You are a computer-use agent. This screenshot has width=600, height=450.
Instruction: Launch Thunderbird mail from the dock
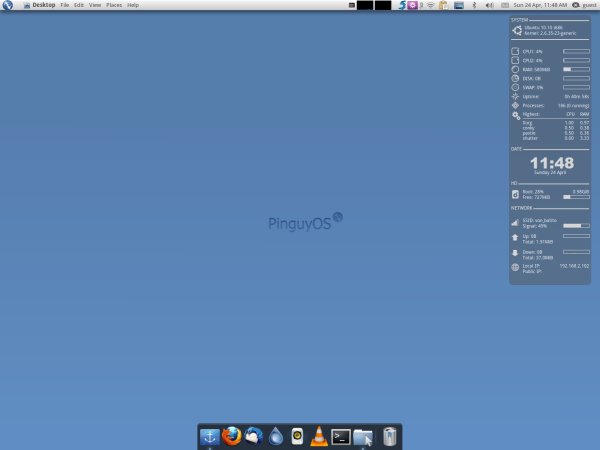pos(254,436)
